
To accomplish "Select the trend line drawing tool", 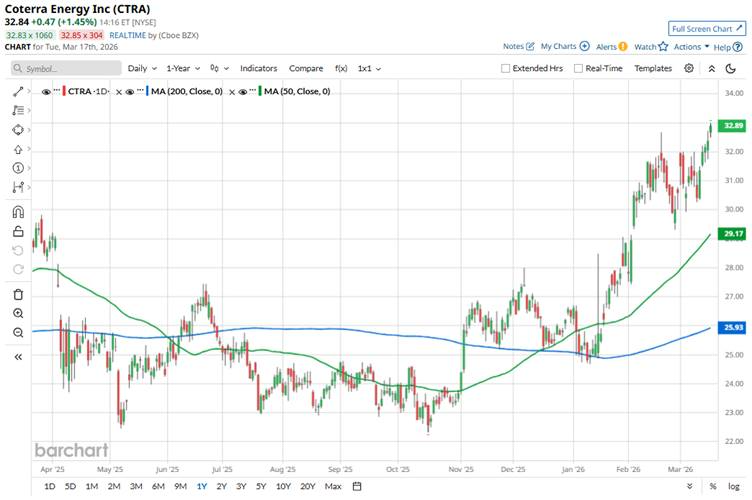I will click(x=18, y=91).
